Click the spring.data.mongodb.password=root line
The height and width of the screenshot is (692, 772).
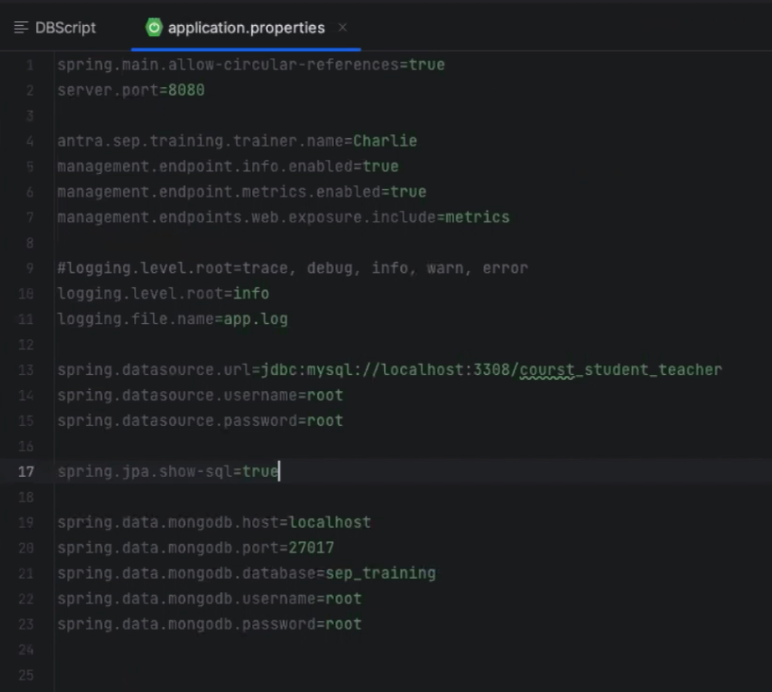pos(210,624)
